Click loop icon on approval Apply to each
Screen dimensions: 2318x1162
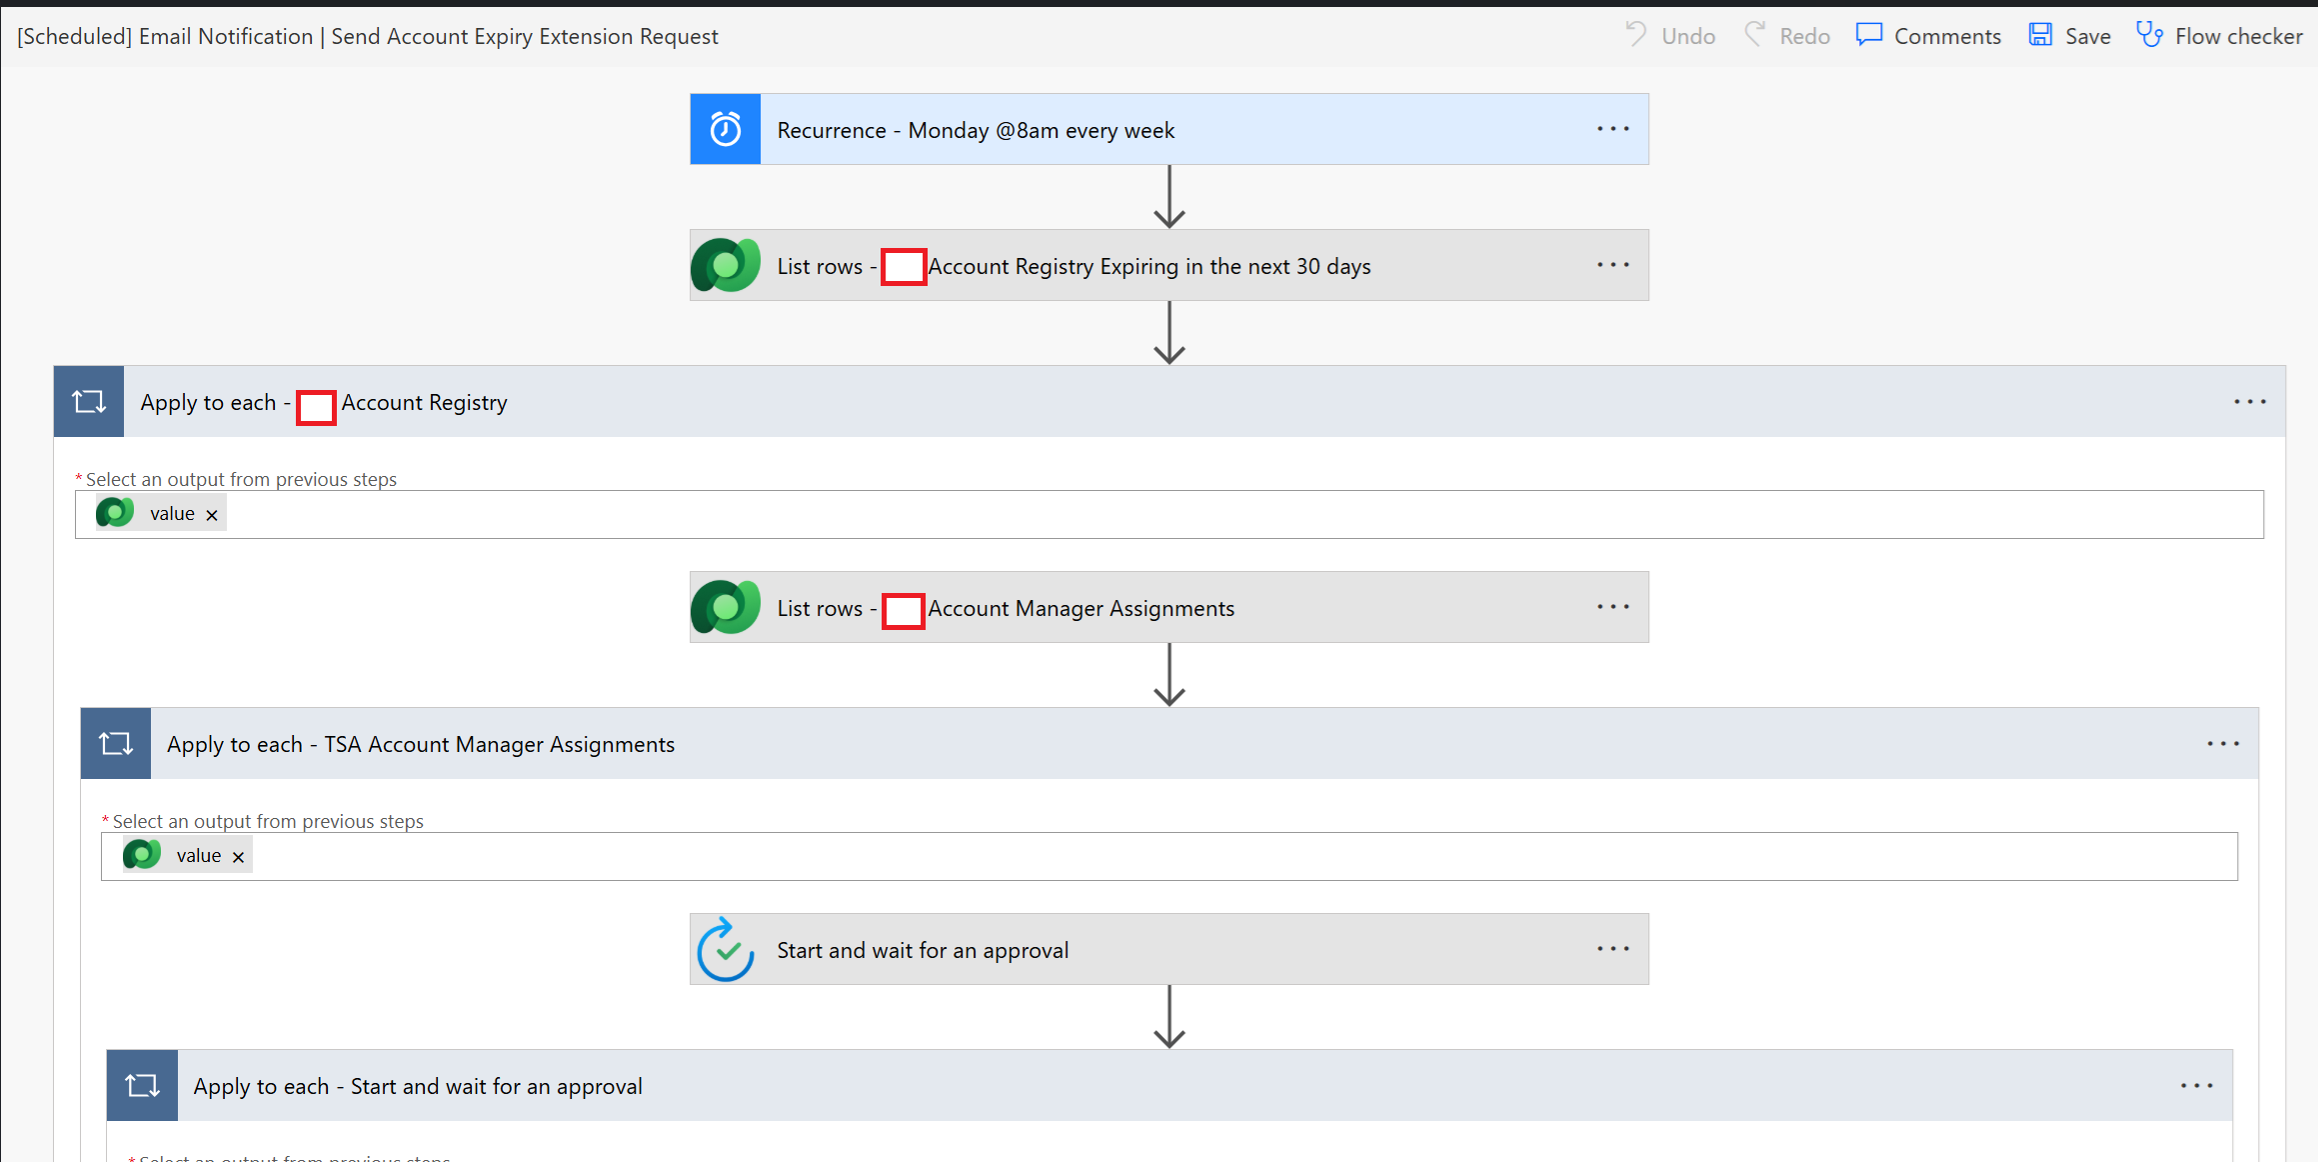pyautogui.click(x=142, y=1086)
